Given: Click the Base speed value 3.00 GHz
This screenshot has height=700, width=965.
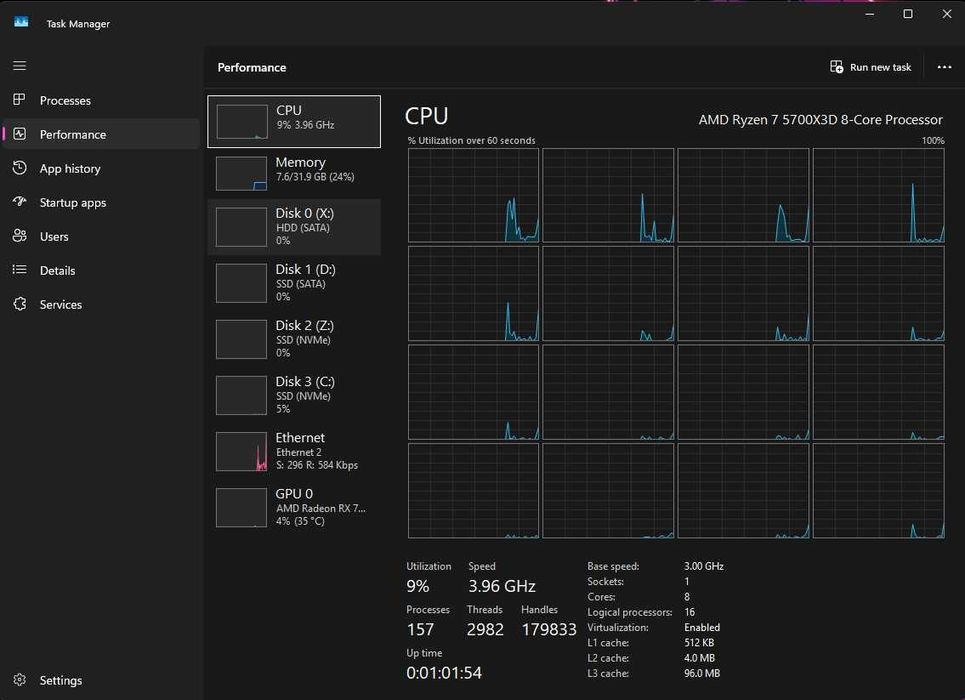Looking at the screenshot, I should pyautogui.click(x=703, y=566).
